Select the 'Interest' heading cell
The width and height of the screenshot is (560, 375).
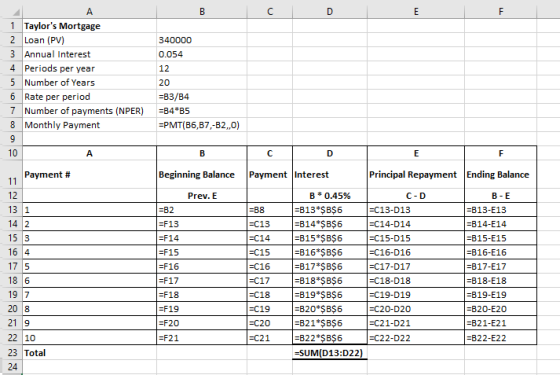(330, 174)
